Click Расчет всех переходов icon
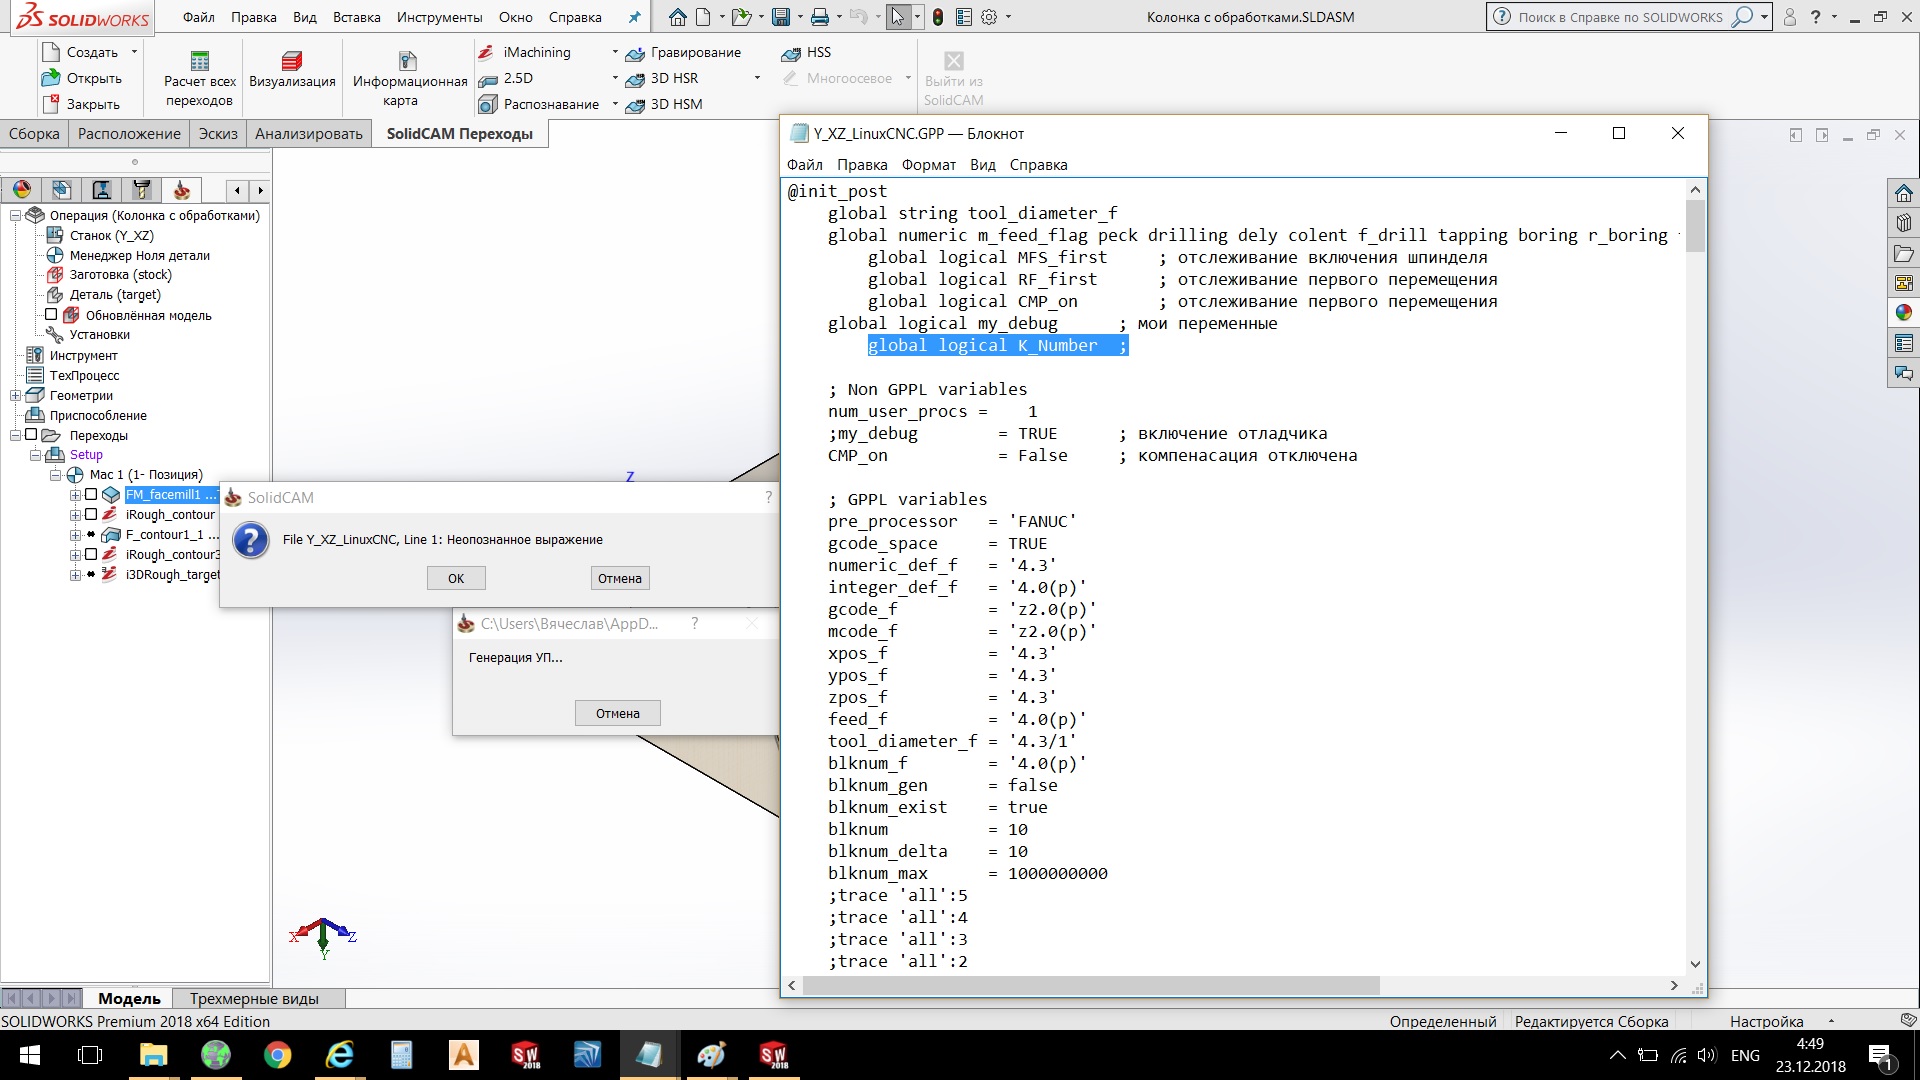1920x1080 pixels. [200, 61]
